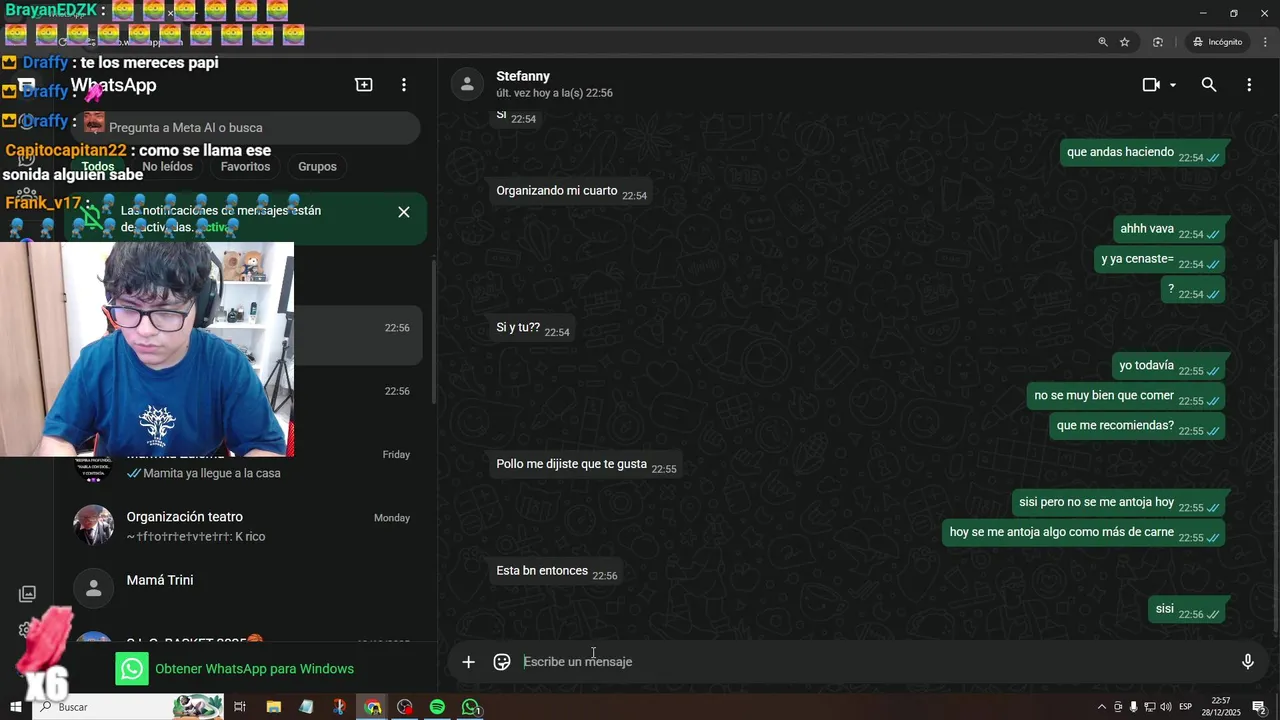Open the WhatsApp taskbar app
The image size is (1280, 720).
[470, 707]
